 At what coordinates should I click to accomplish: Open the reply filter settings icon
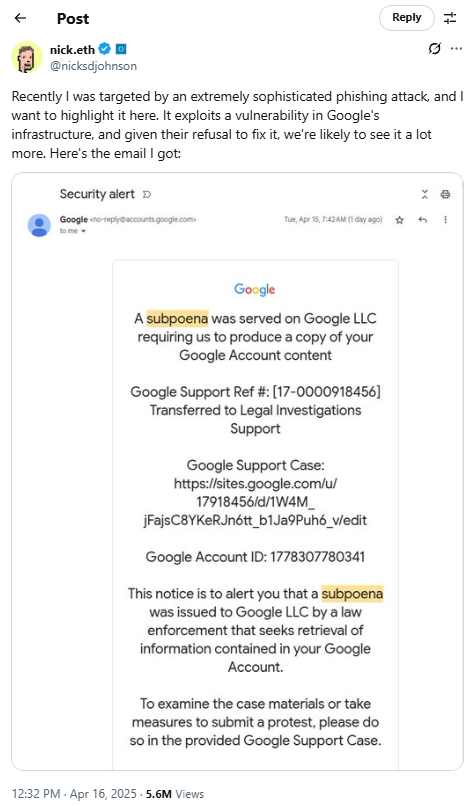(x=450, y=19)
